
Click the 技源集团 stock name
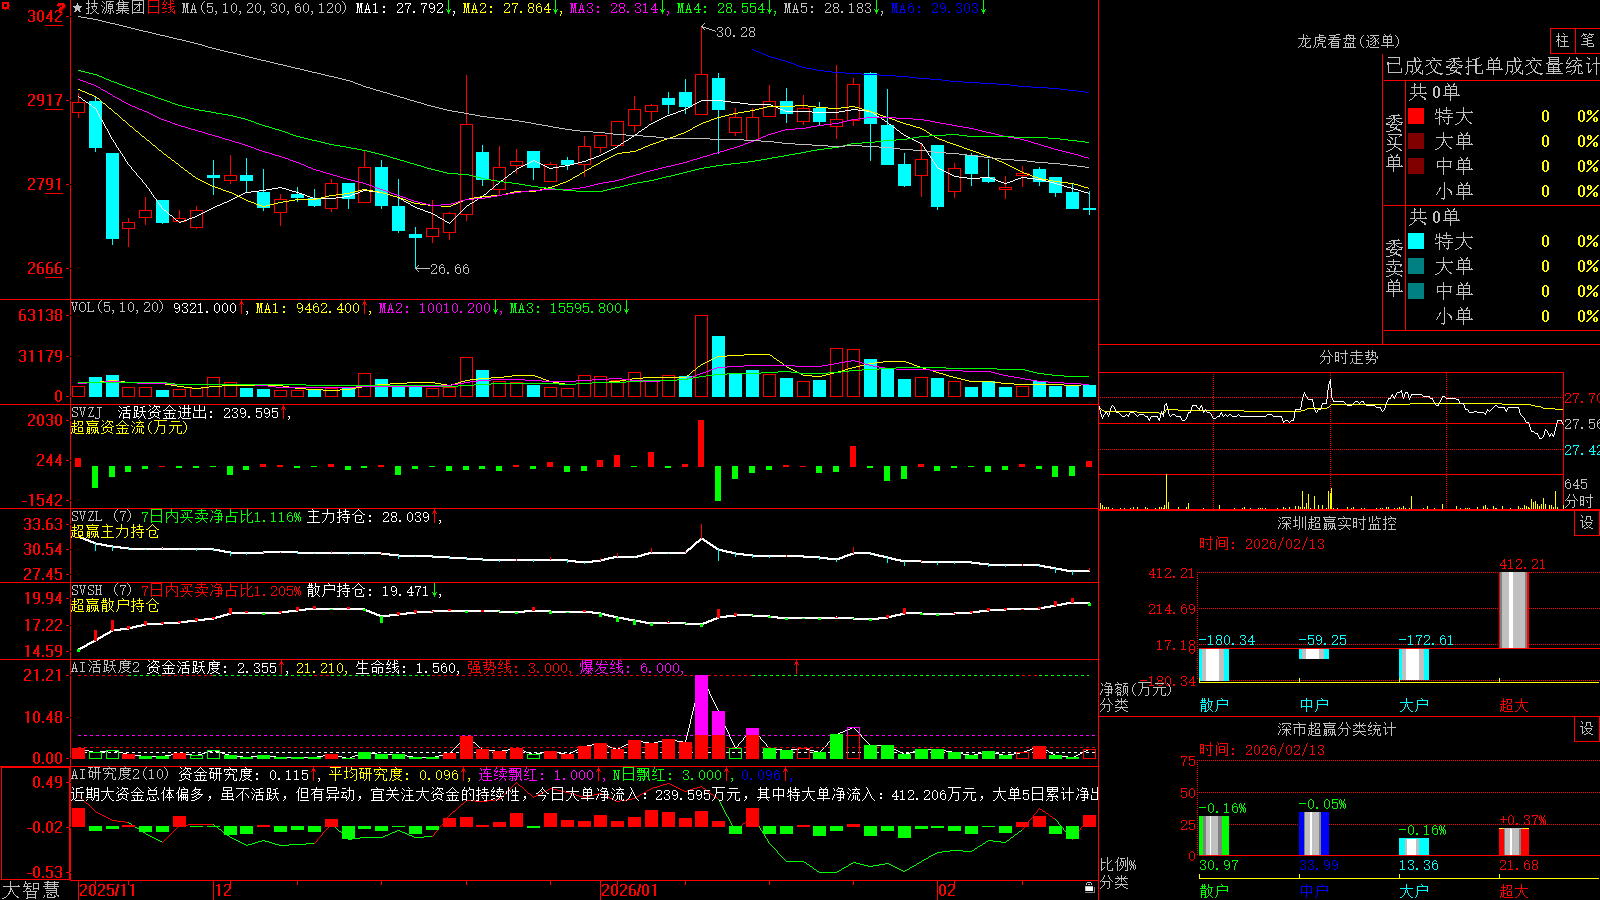tap(115, 8)
